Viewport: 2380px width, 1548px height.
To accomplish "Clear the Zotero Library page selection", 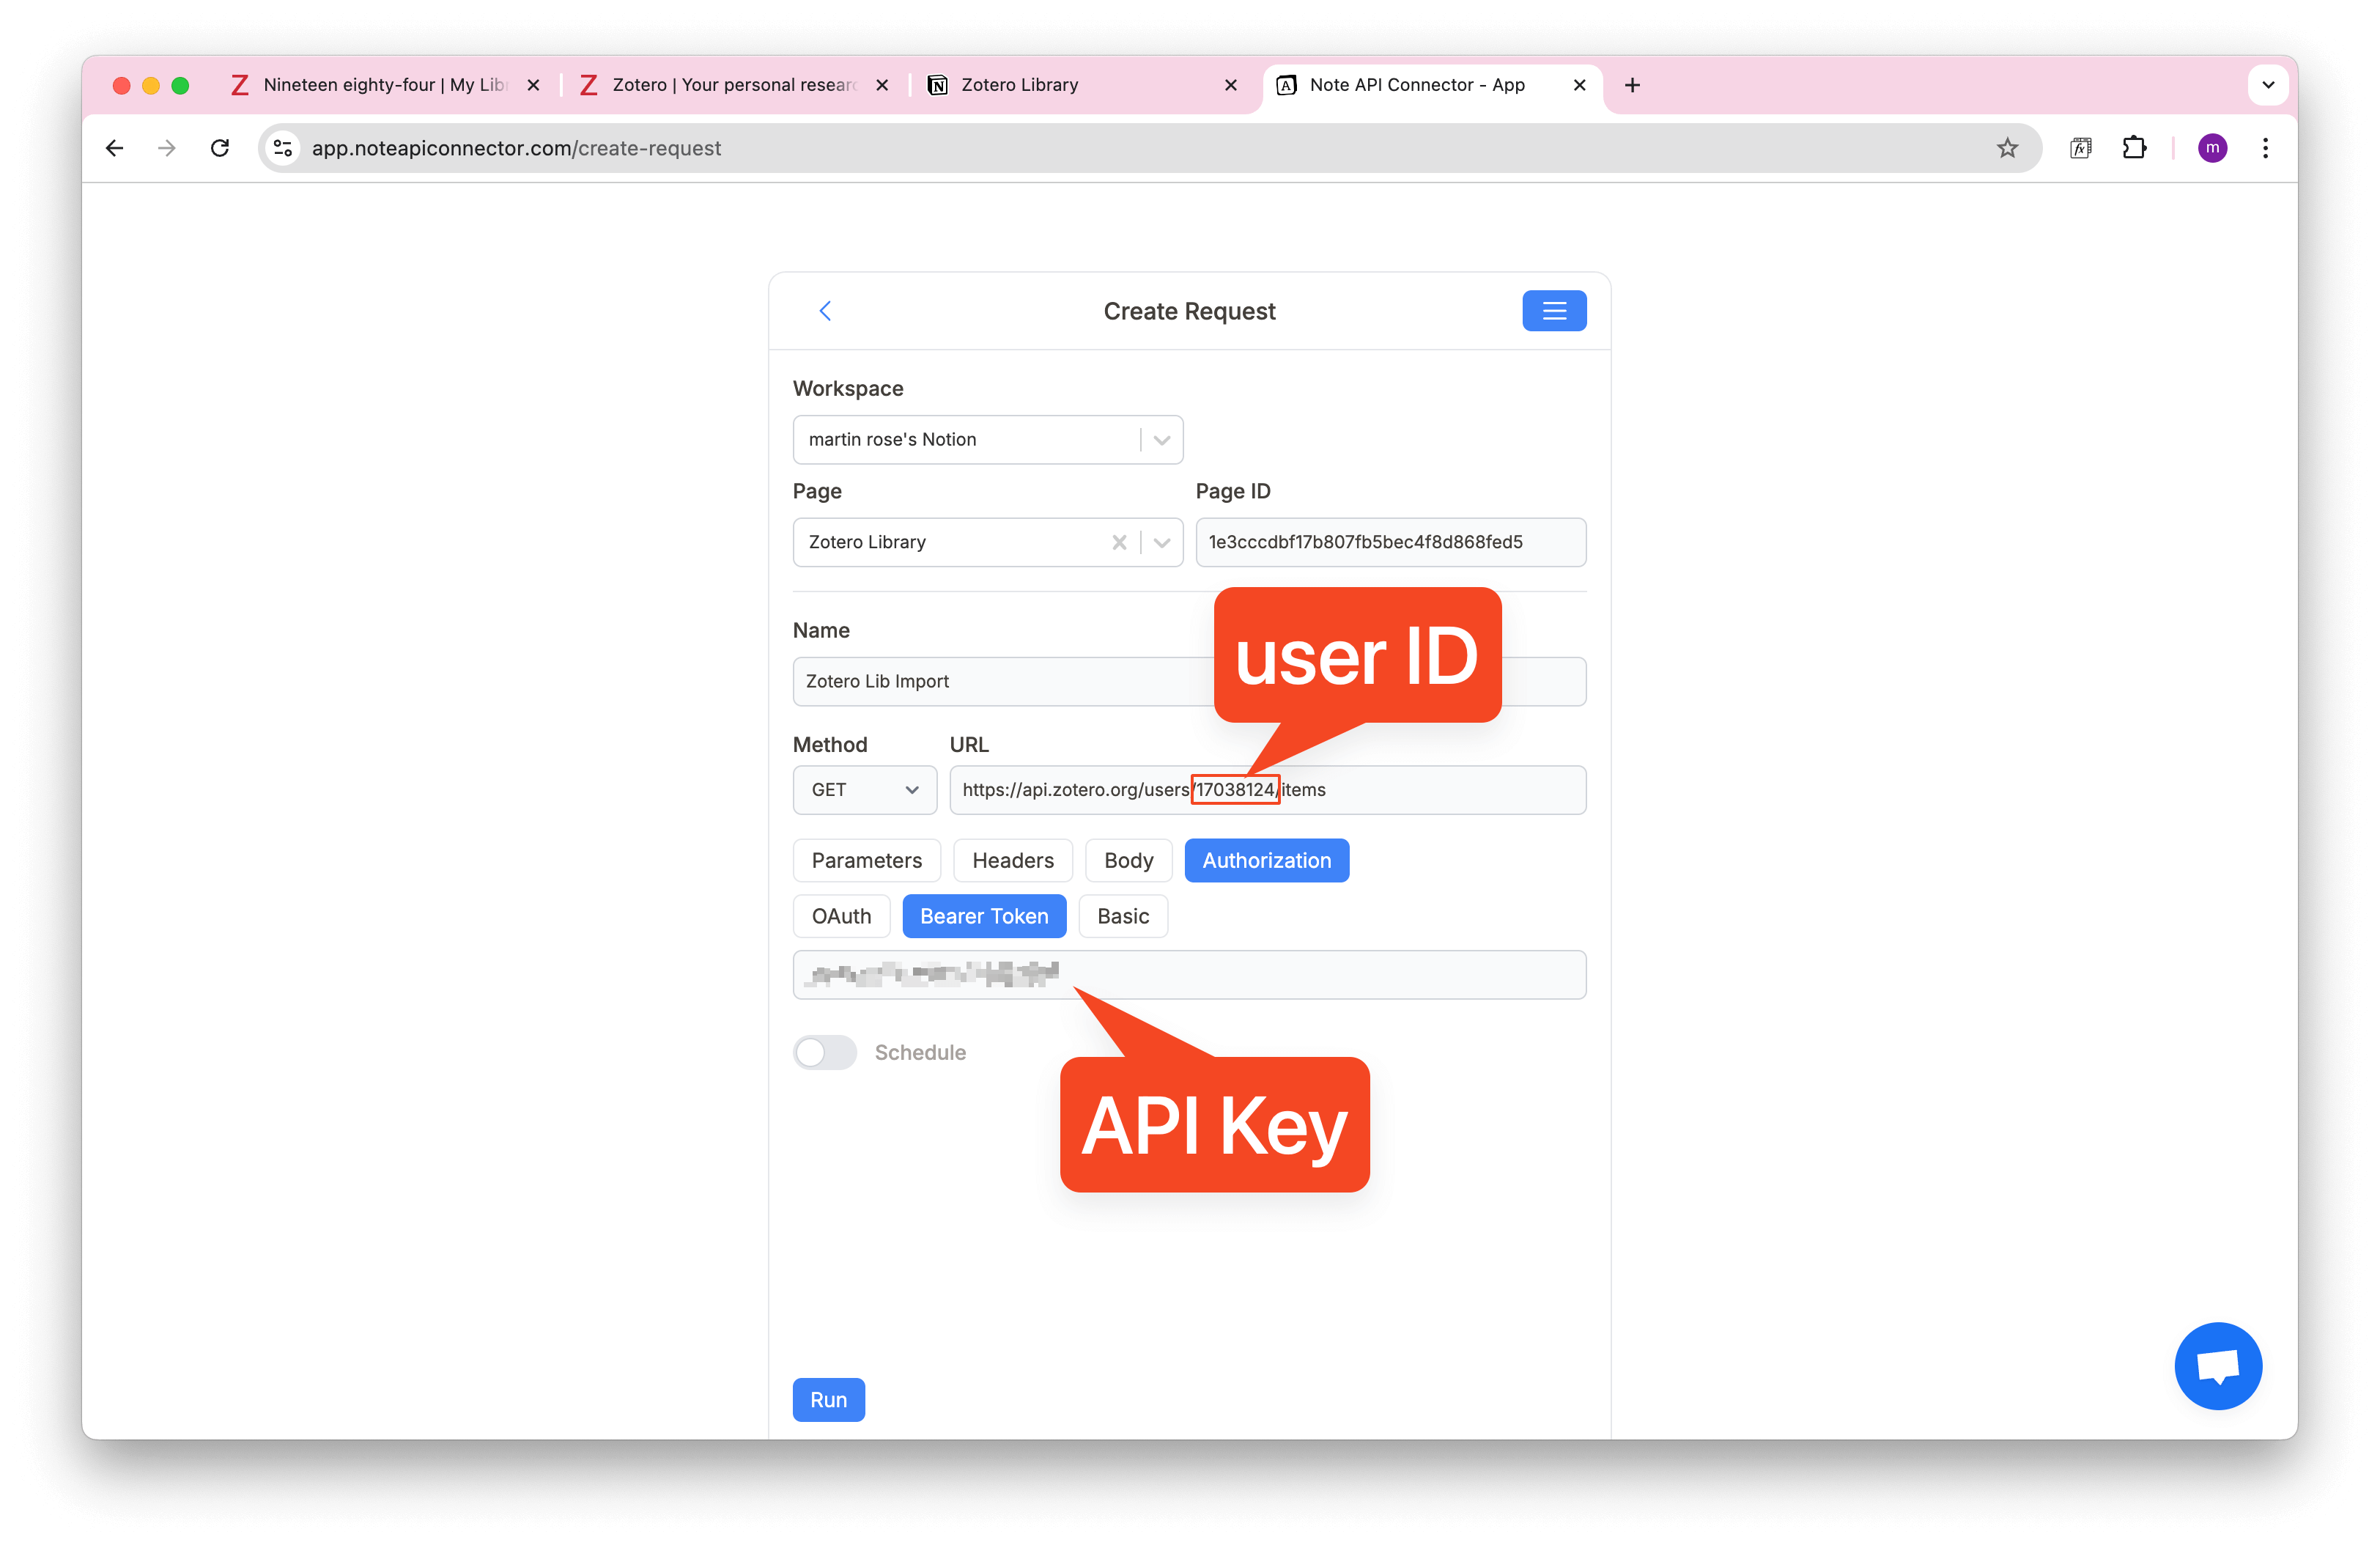I will (x=1119, y=542).
